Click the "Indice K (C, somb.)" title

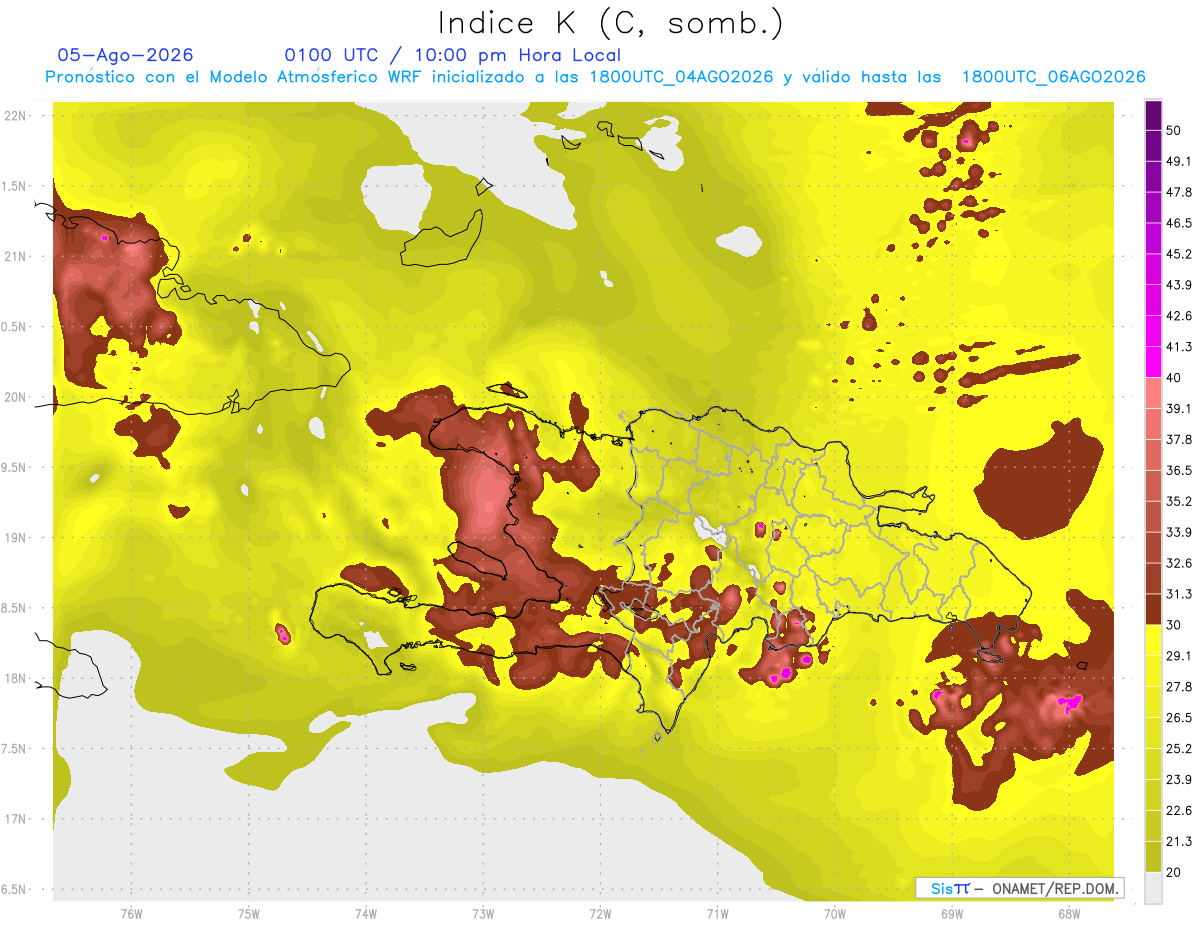[610, 22]
